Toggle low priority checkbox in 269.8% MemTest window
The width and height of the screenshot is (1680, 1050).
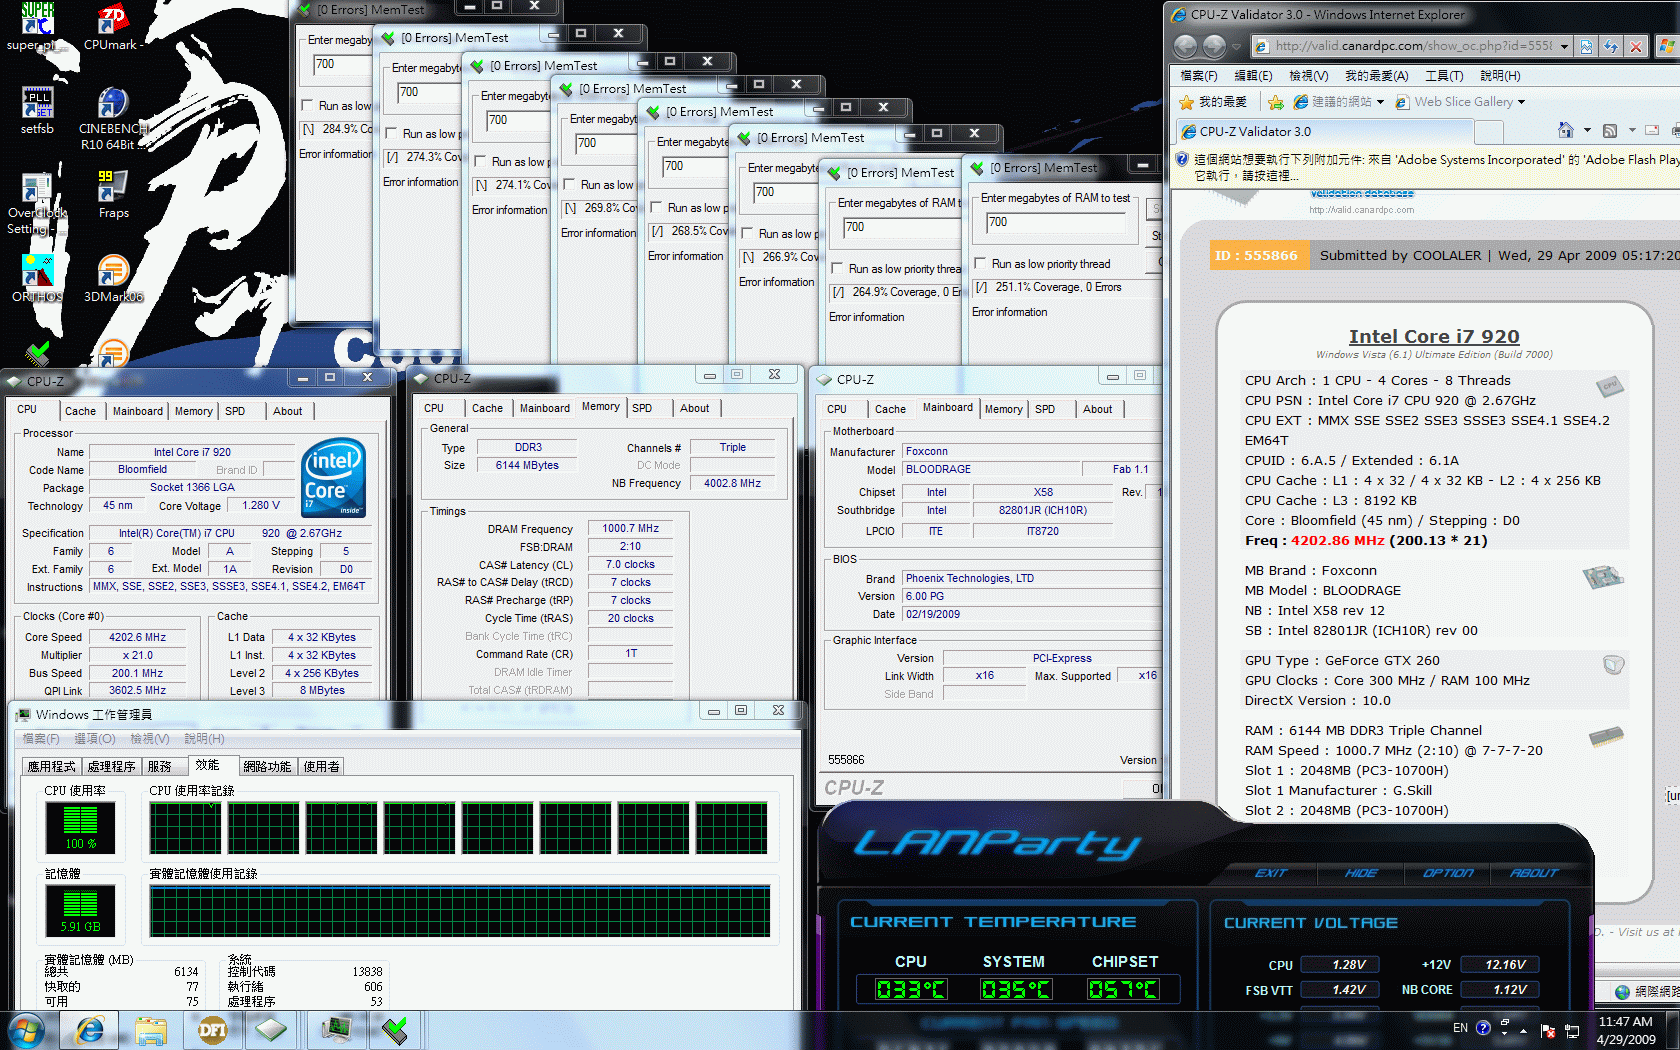tap(570, 185)
